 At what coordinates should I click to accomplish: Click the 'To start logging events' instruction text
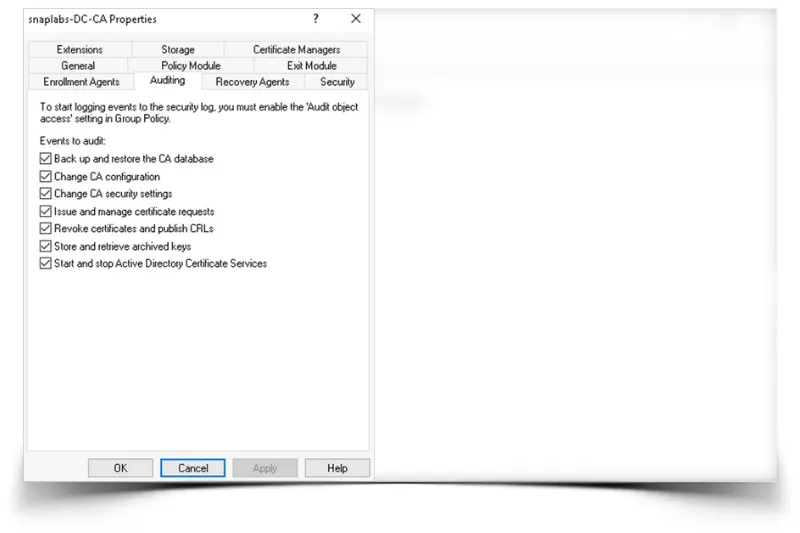[199, 113]
